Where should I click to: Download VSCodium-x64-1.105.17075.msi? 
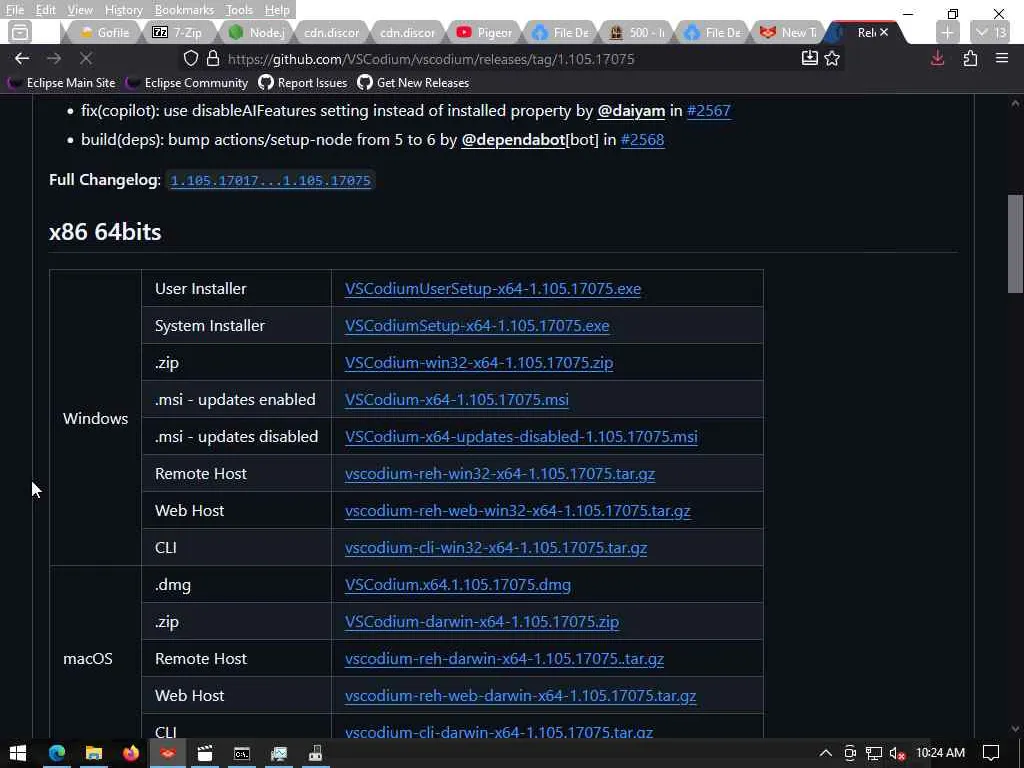[x=456, y=400]
